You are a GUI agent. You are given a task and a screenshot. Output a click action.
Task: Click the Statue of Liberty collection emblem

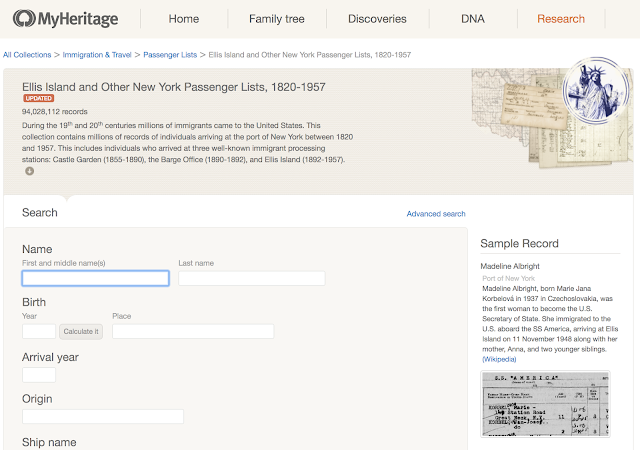[596, 91]
